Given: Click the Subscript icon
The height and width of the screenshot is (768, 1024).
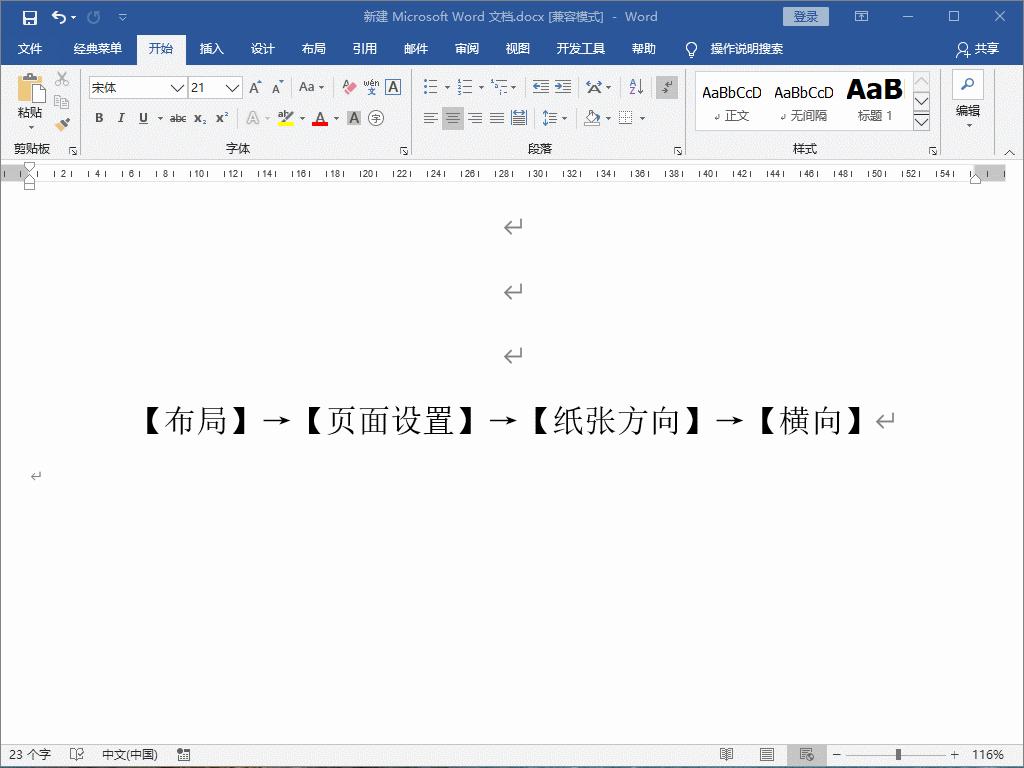Looking at the screenshot, I should click(200, 119).
